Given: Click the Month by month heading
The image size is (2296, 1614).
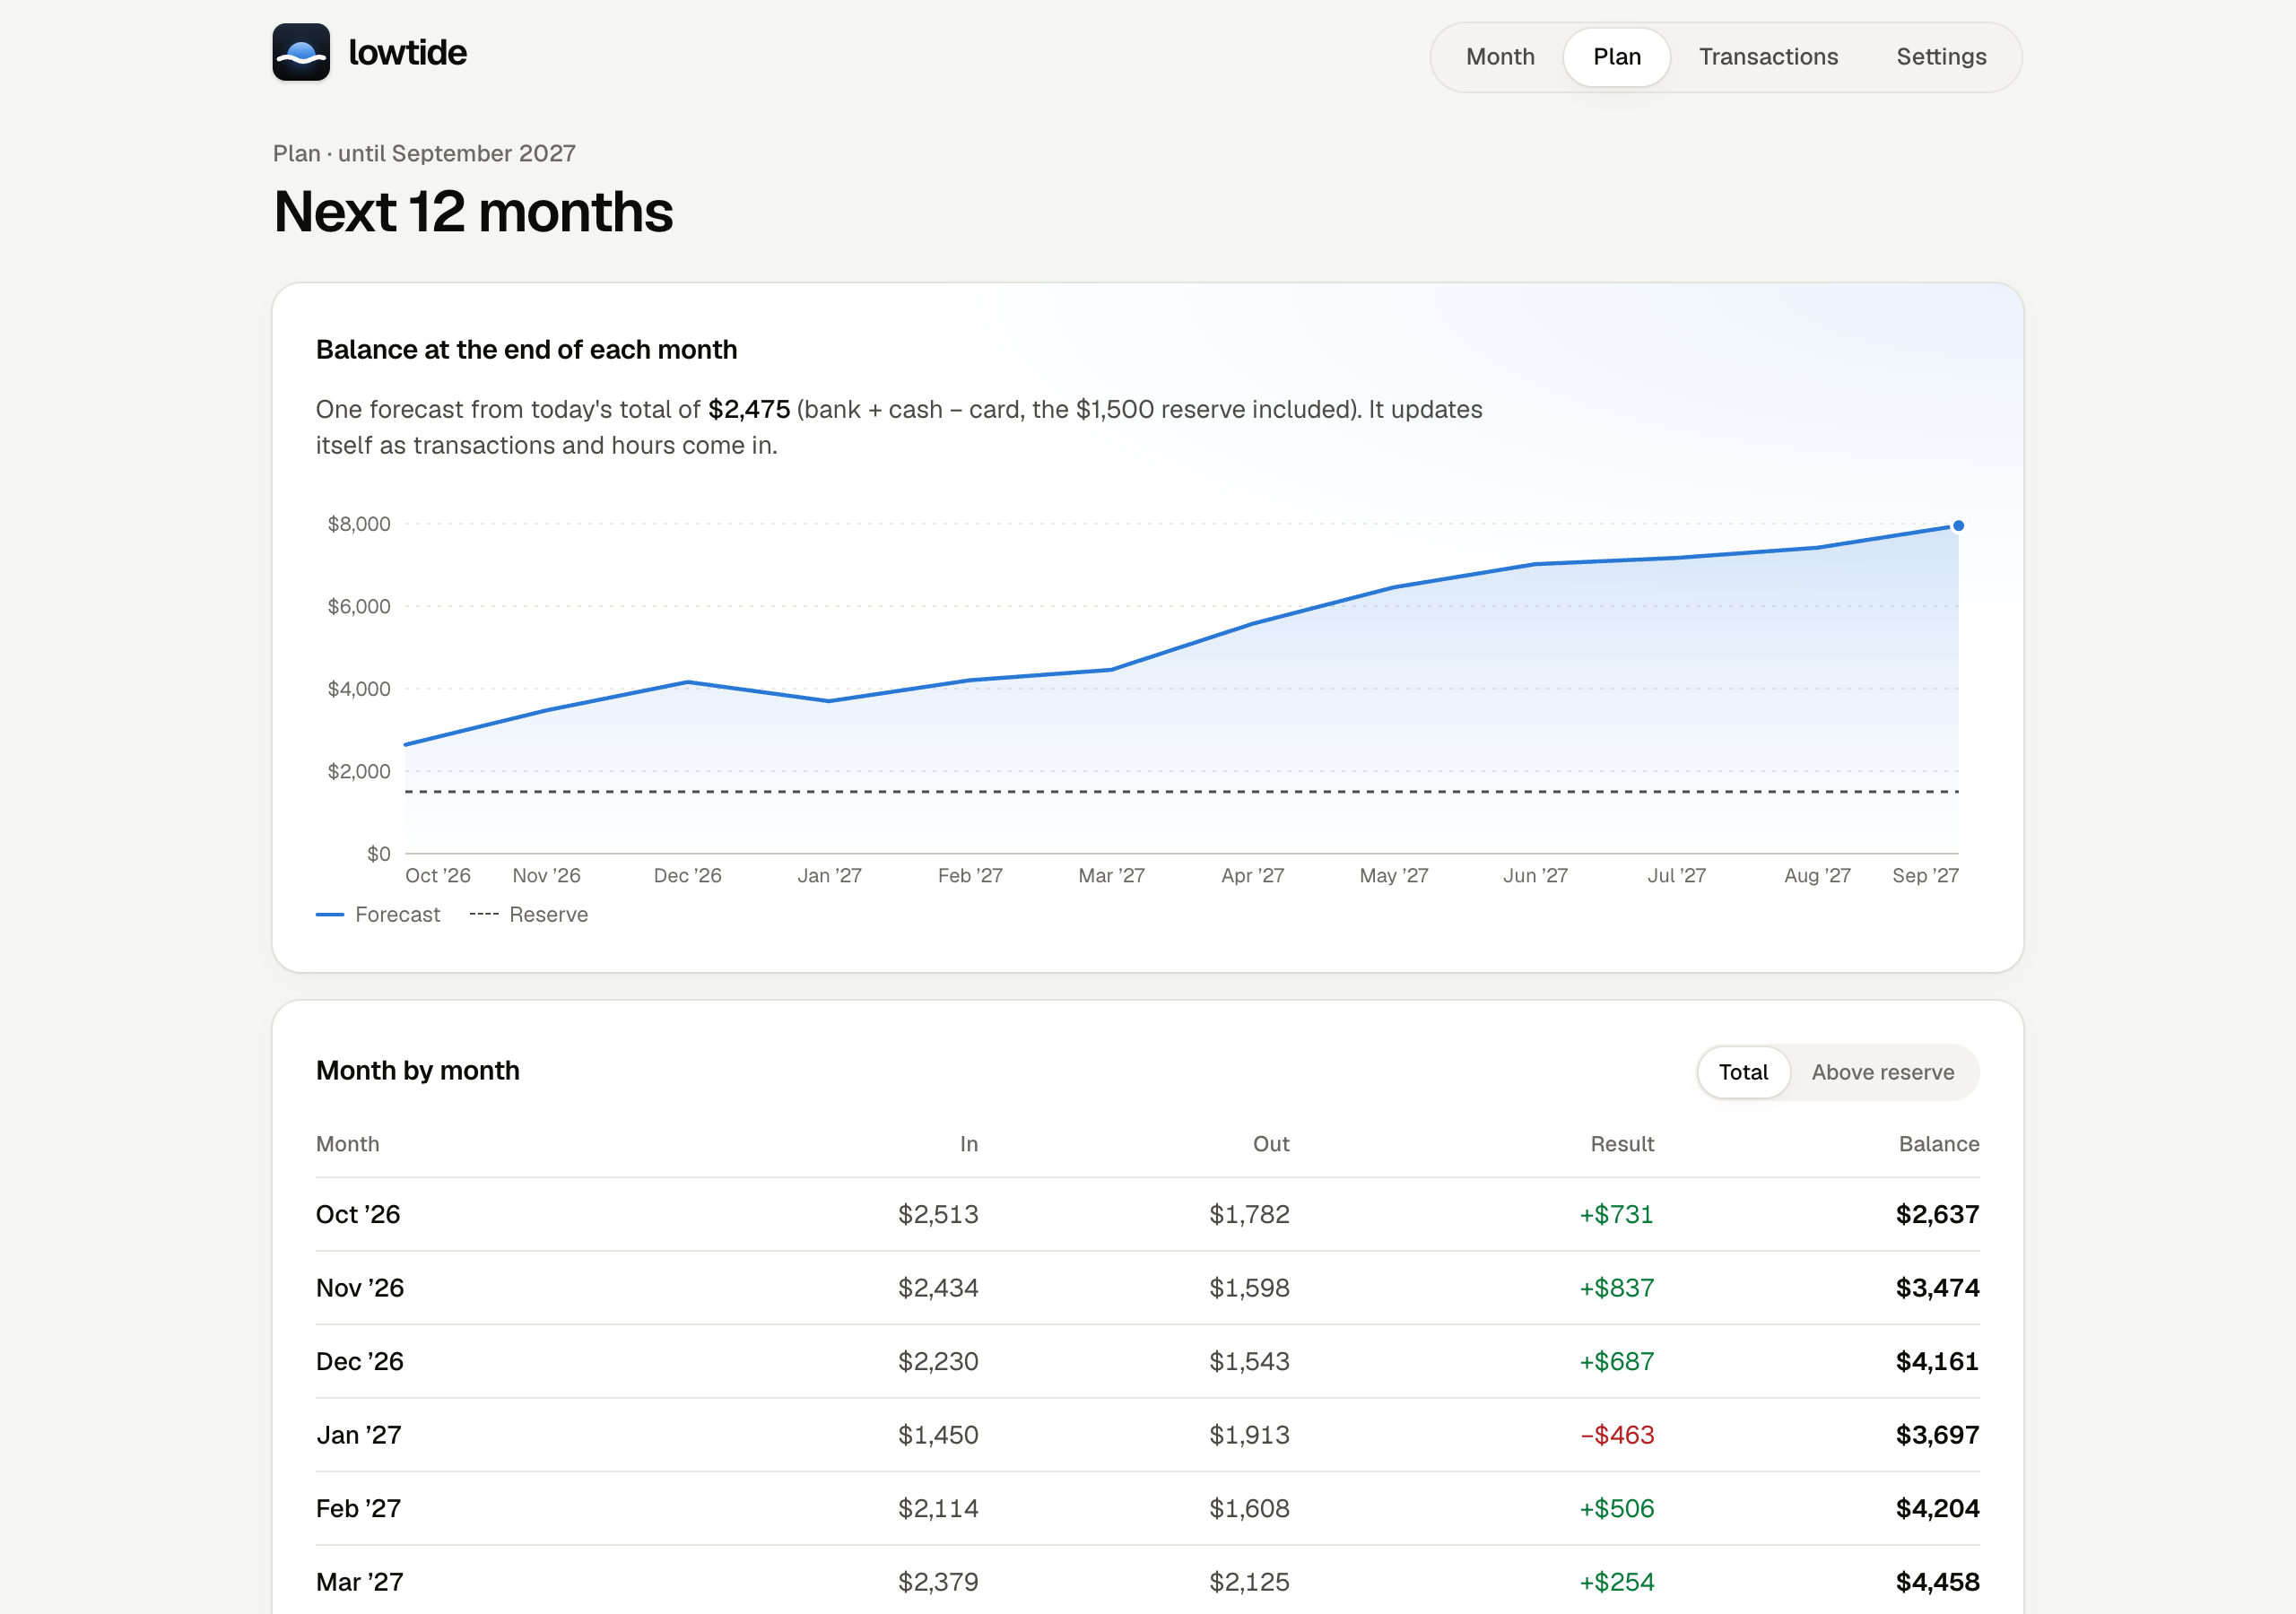Looking at the screenshot, I should [418, 1071].
